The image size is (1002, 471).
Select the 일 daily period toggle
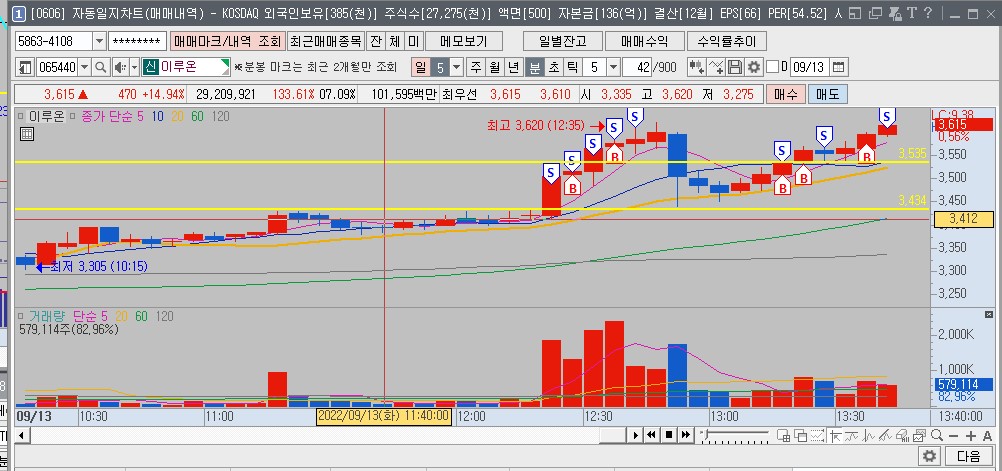(420, 67)
